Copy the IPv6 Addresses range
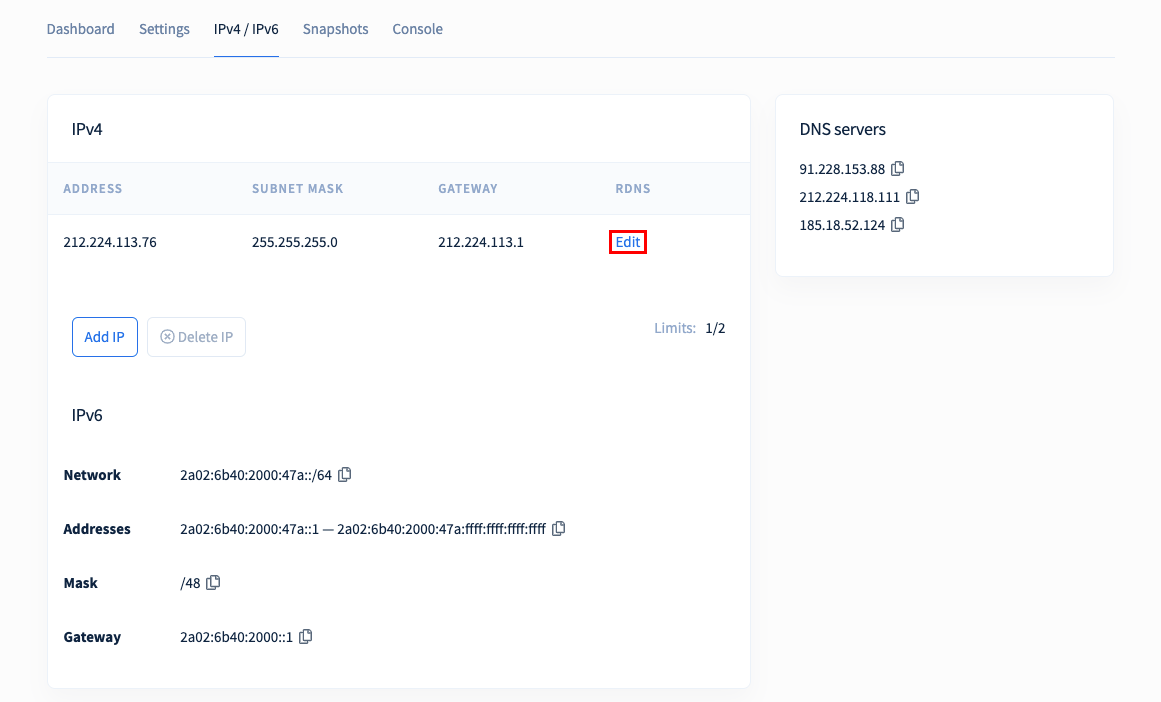Viewport: 1161px width, 702px height. [558, 529]
